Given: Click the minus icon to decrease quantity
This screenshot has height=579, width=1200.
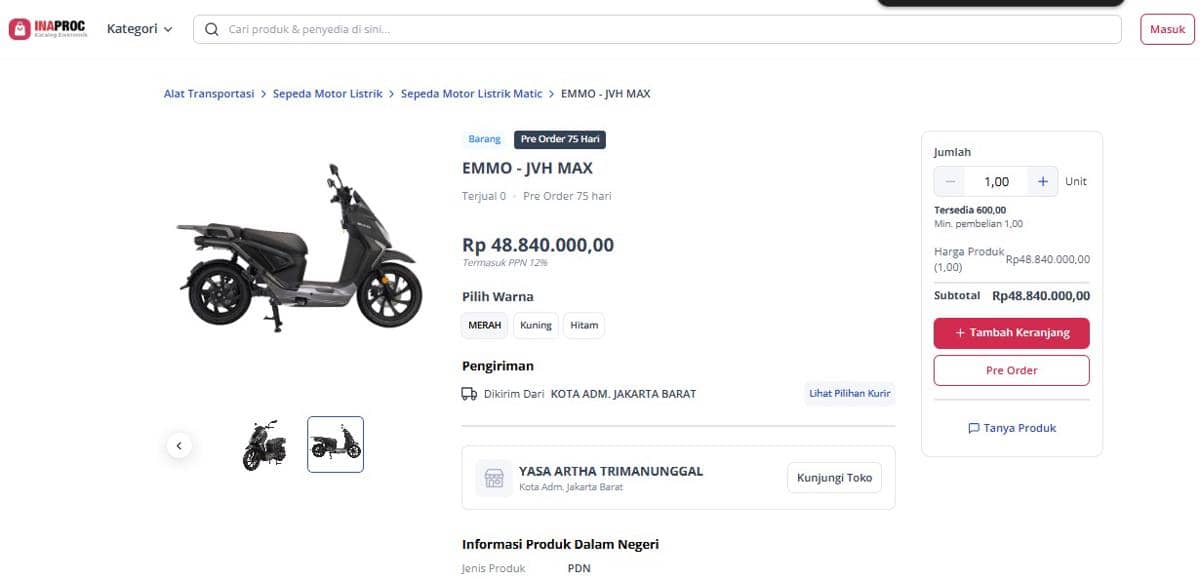Looking at the screenshot, I should (949, 181).
